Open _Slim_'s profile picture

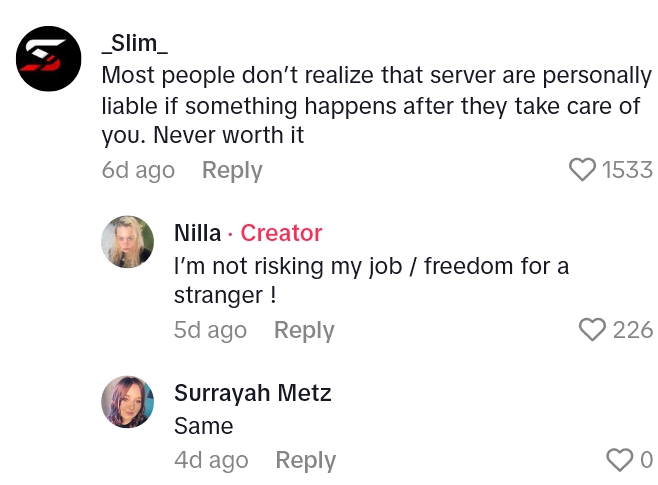coord(49,58)
